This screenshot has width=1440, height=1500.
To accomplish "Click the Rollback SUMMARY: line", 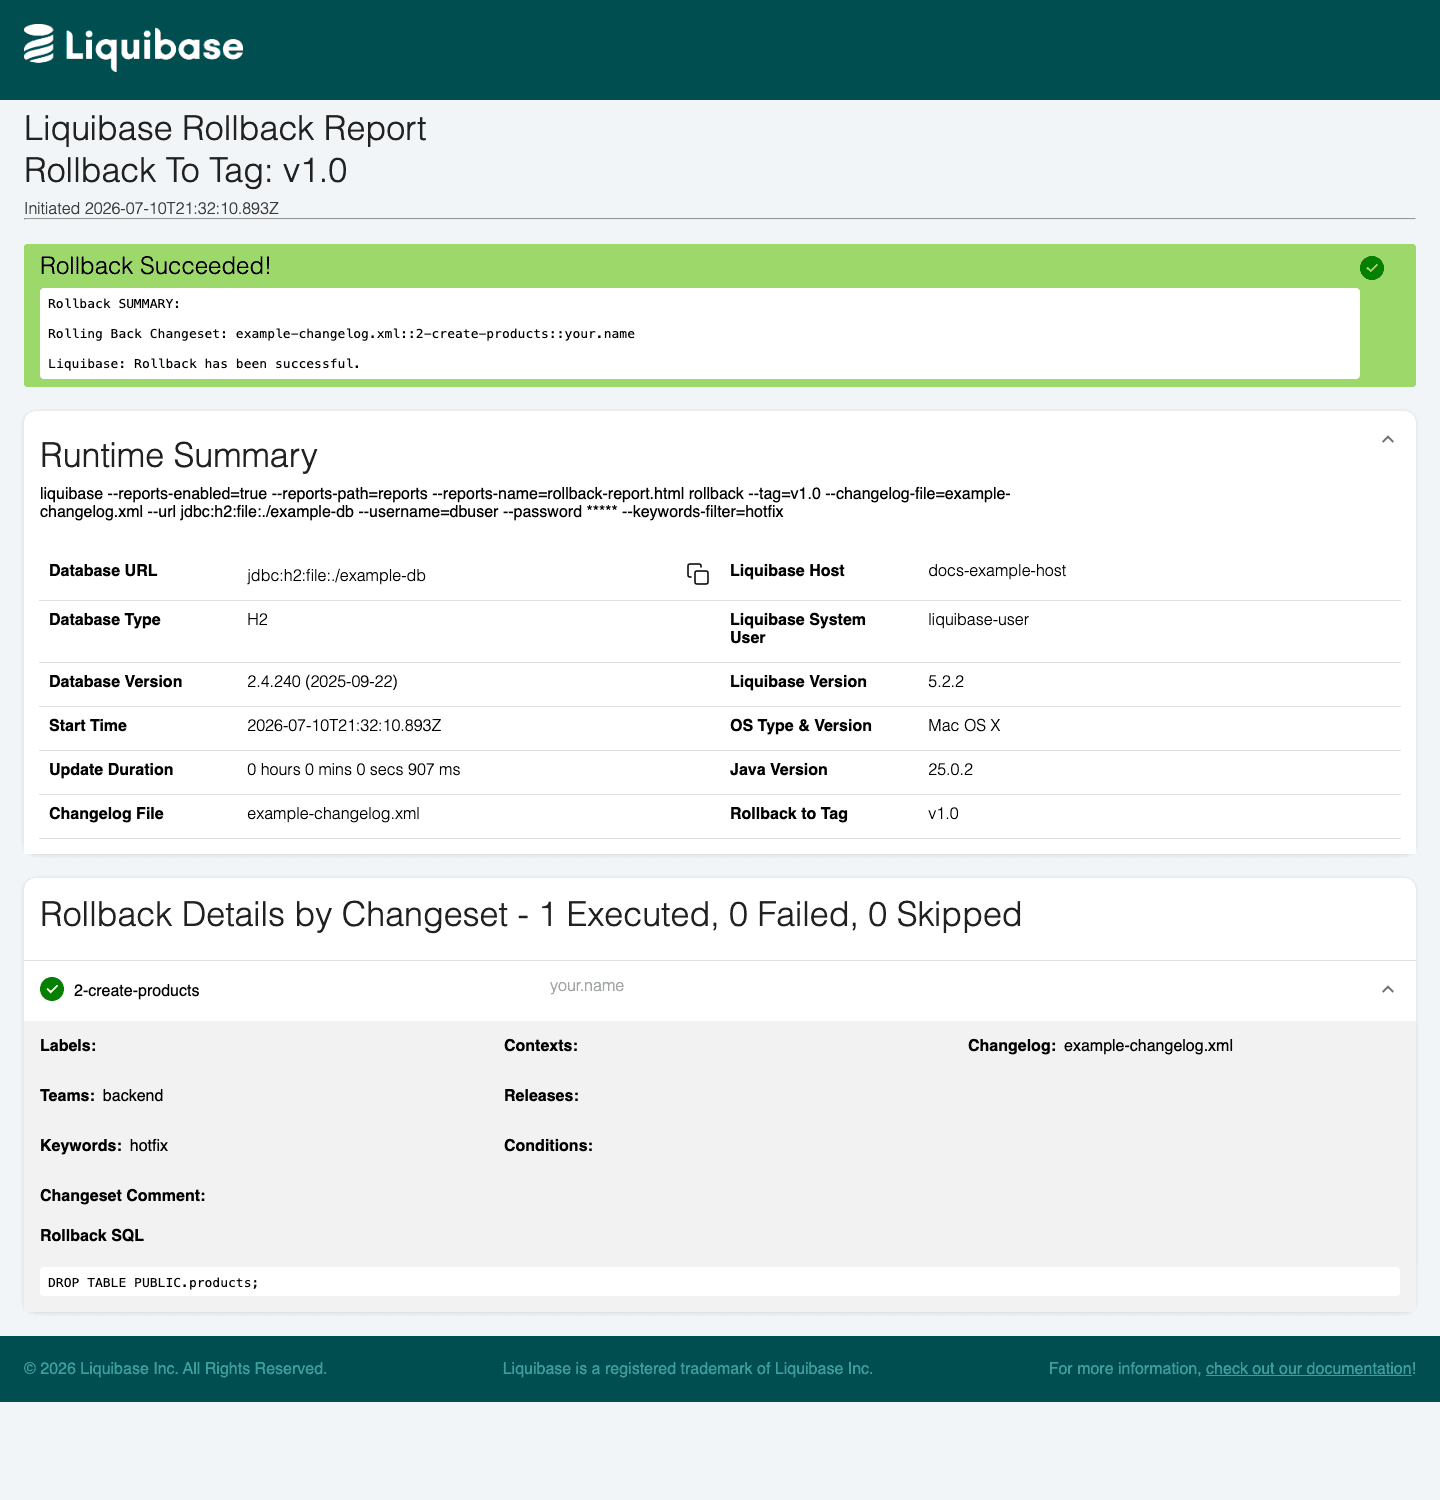I will [x=114, y=304].
